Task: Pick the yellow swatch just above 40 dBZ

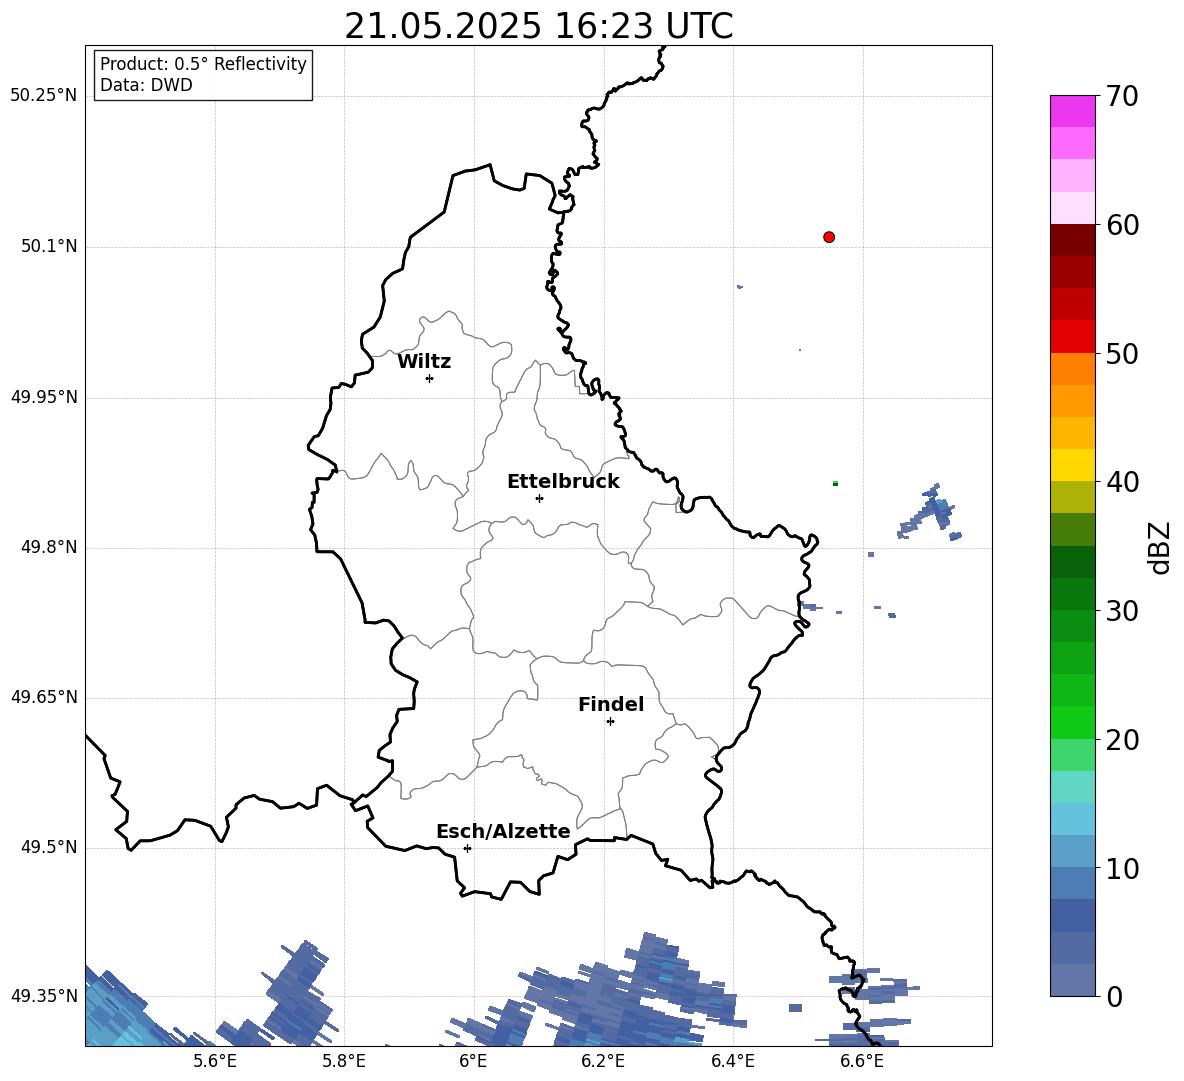Action: tap(1073, 465)
